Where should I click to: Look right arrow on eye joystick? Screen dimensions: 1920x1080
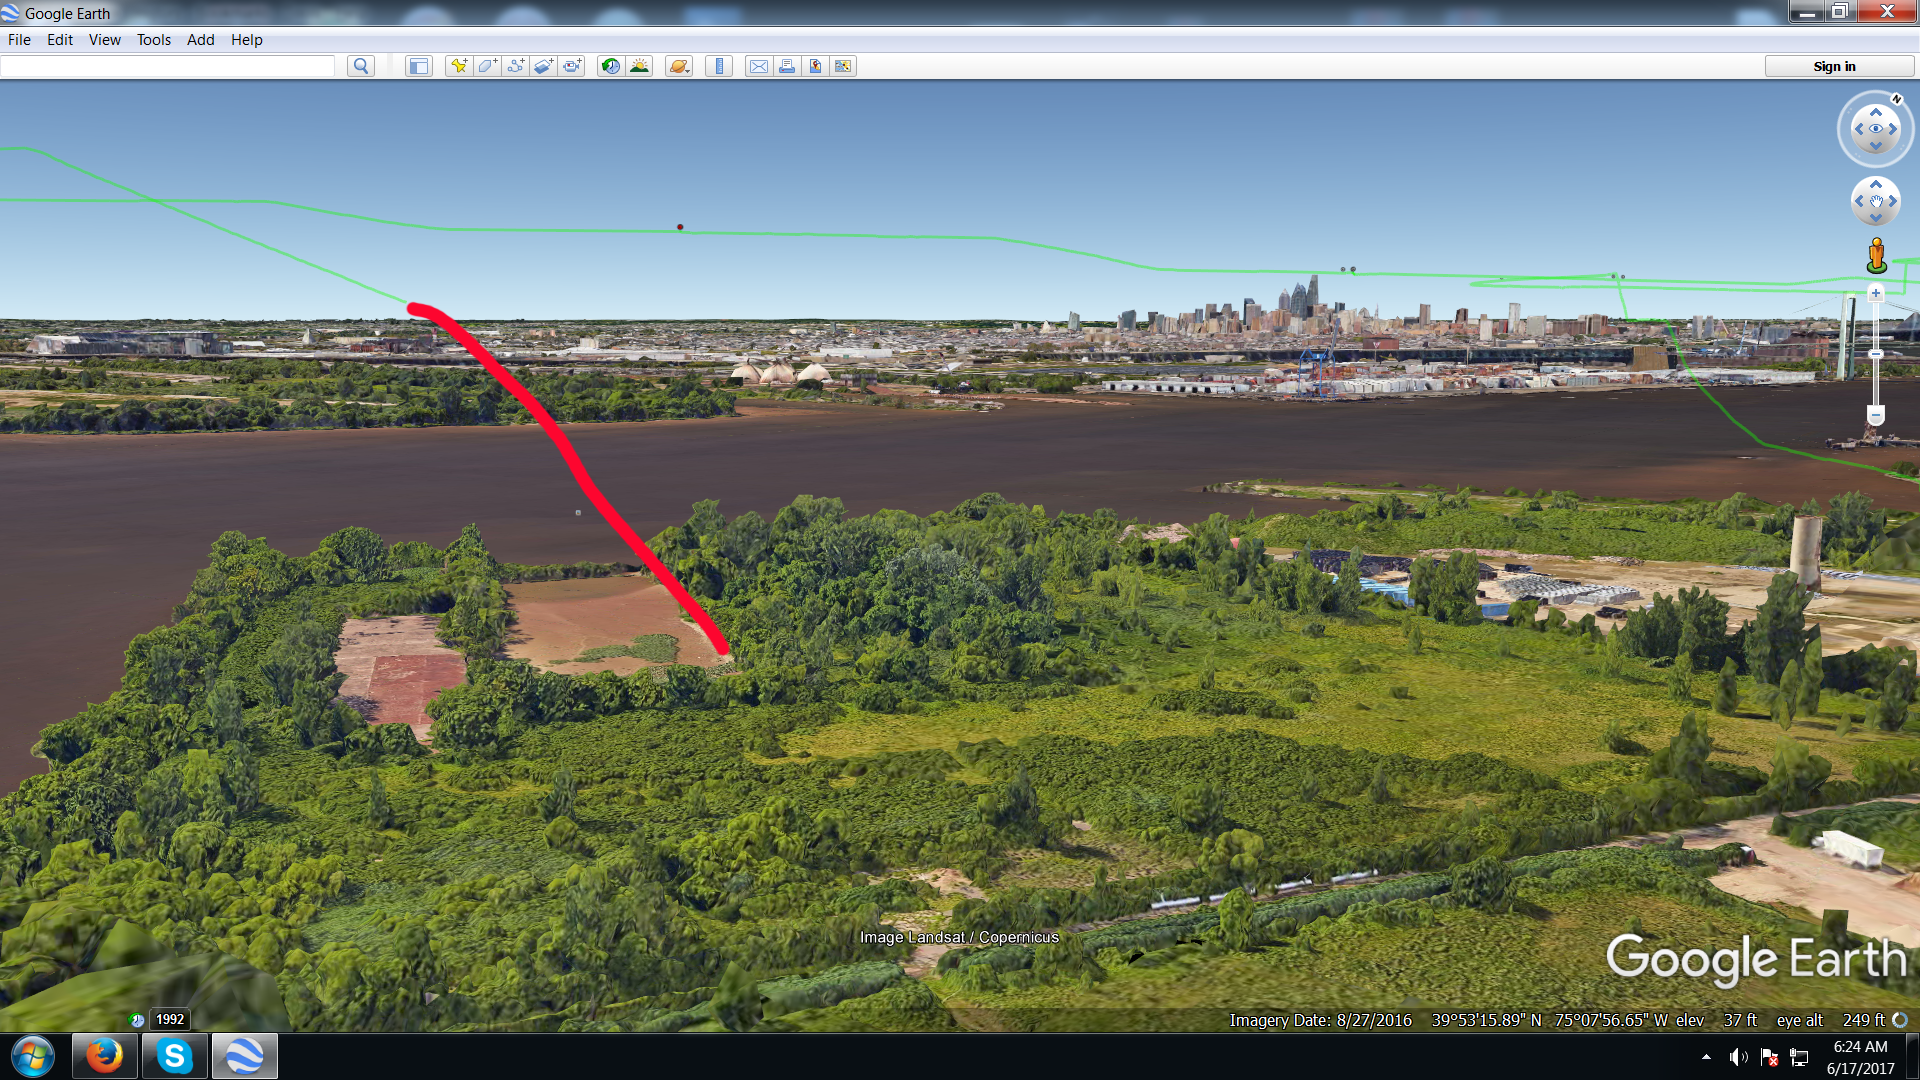click(x=1893, y=129)
